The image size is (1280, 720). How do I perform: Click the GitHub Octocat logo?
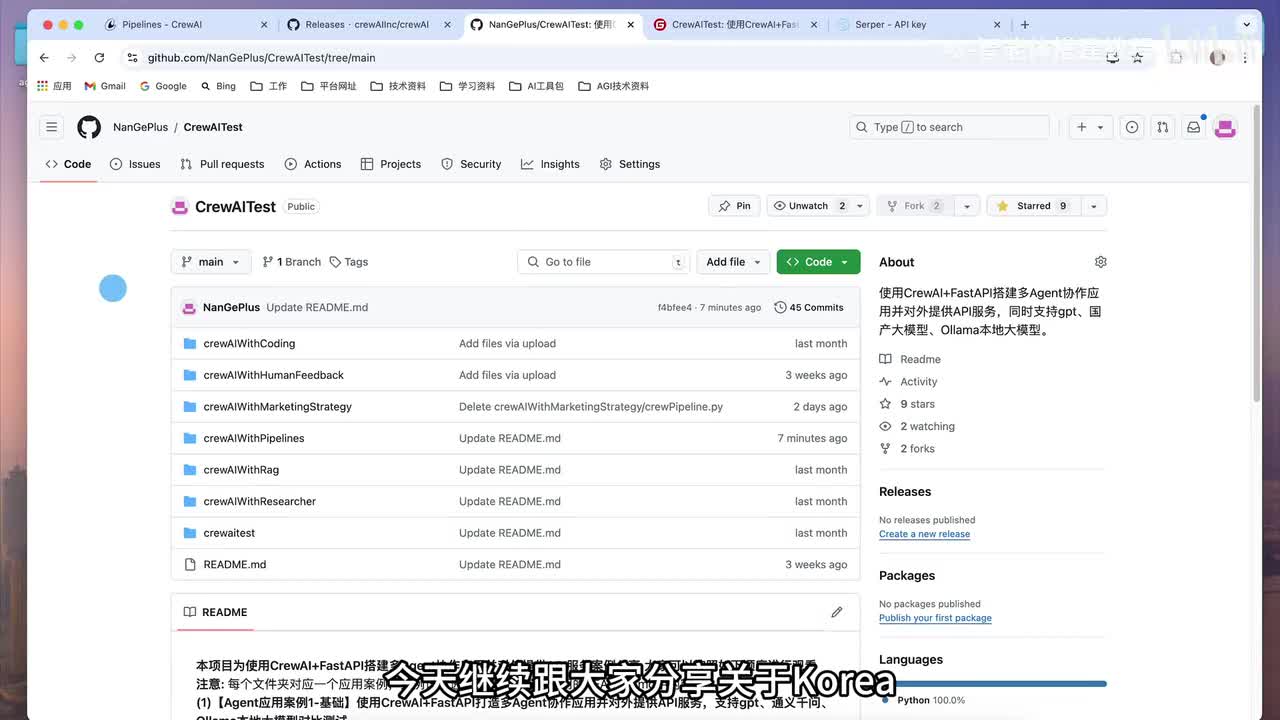89,127
